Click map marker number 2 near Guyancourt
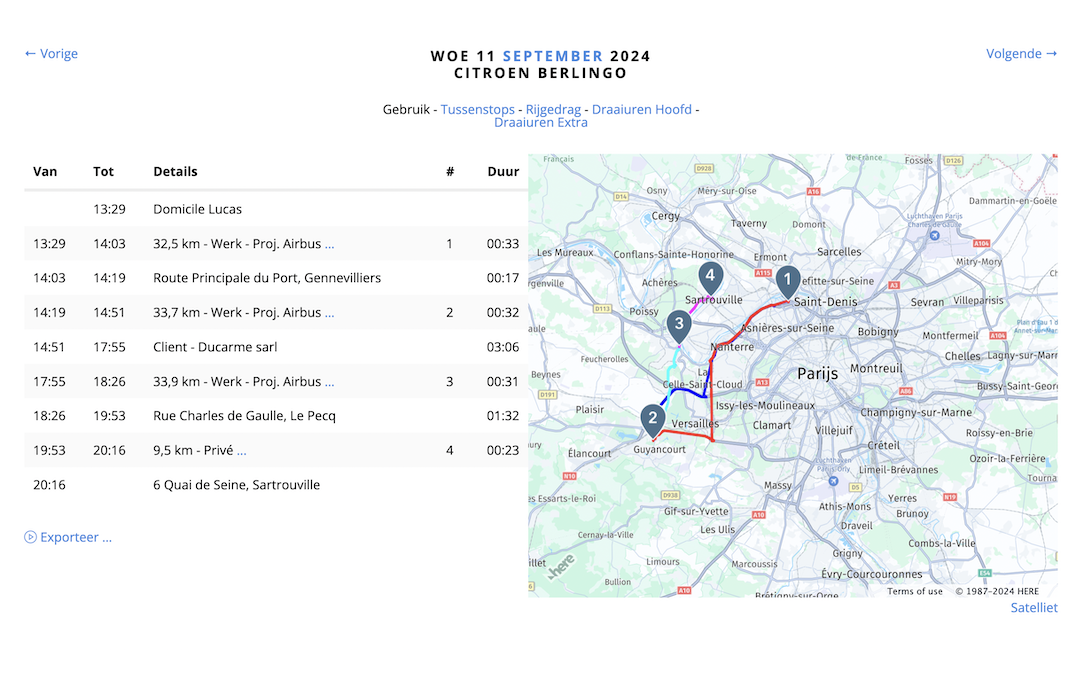Viewport: 1080px width, 680px height. [x=652, y=420]
